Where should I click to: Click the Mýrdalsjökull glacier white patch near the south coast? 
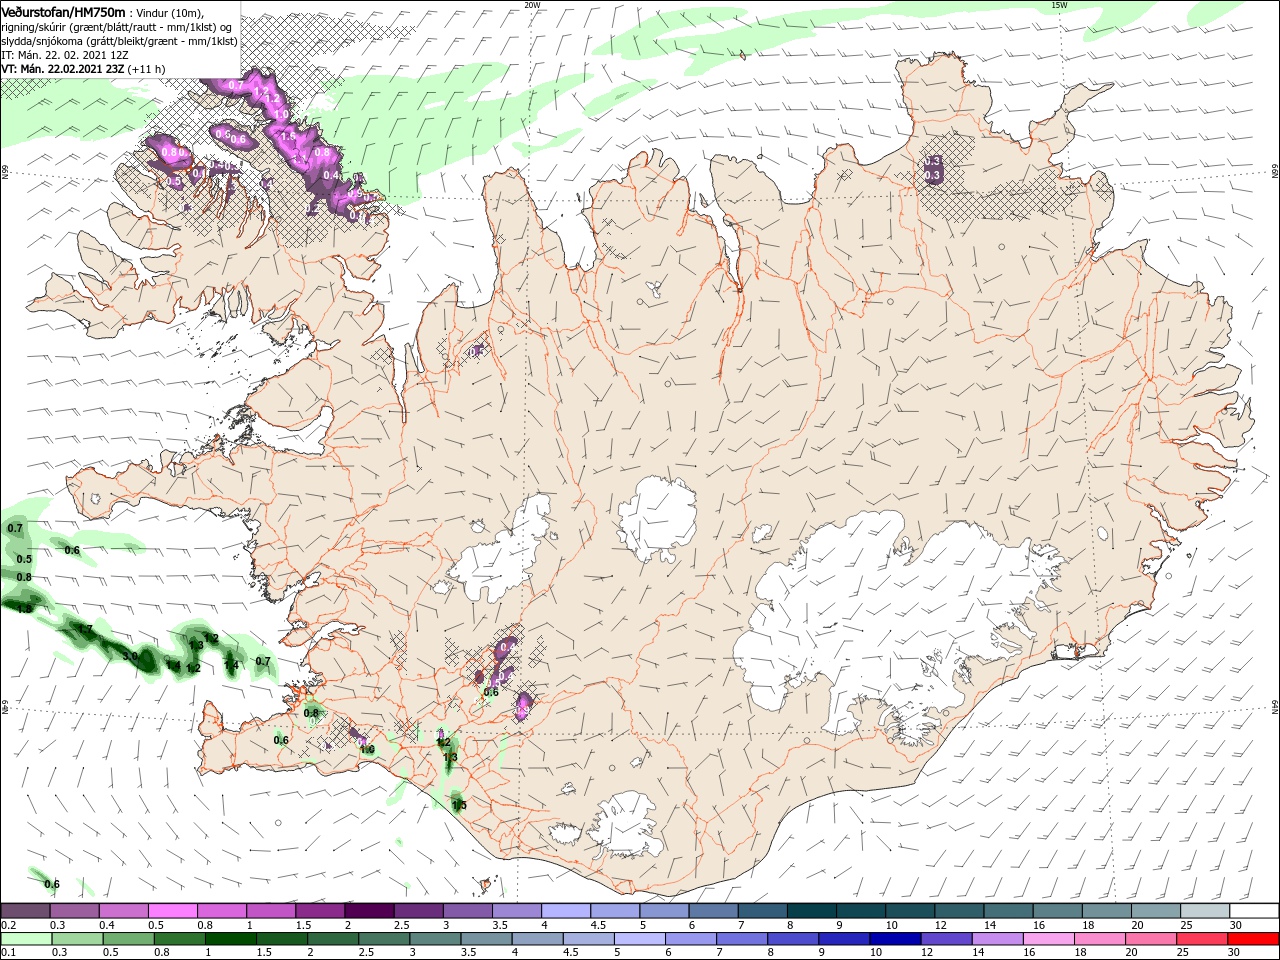coord(627,824)
